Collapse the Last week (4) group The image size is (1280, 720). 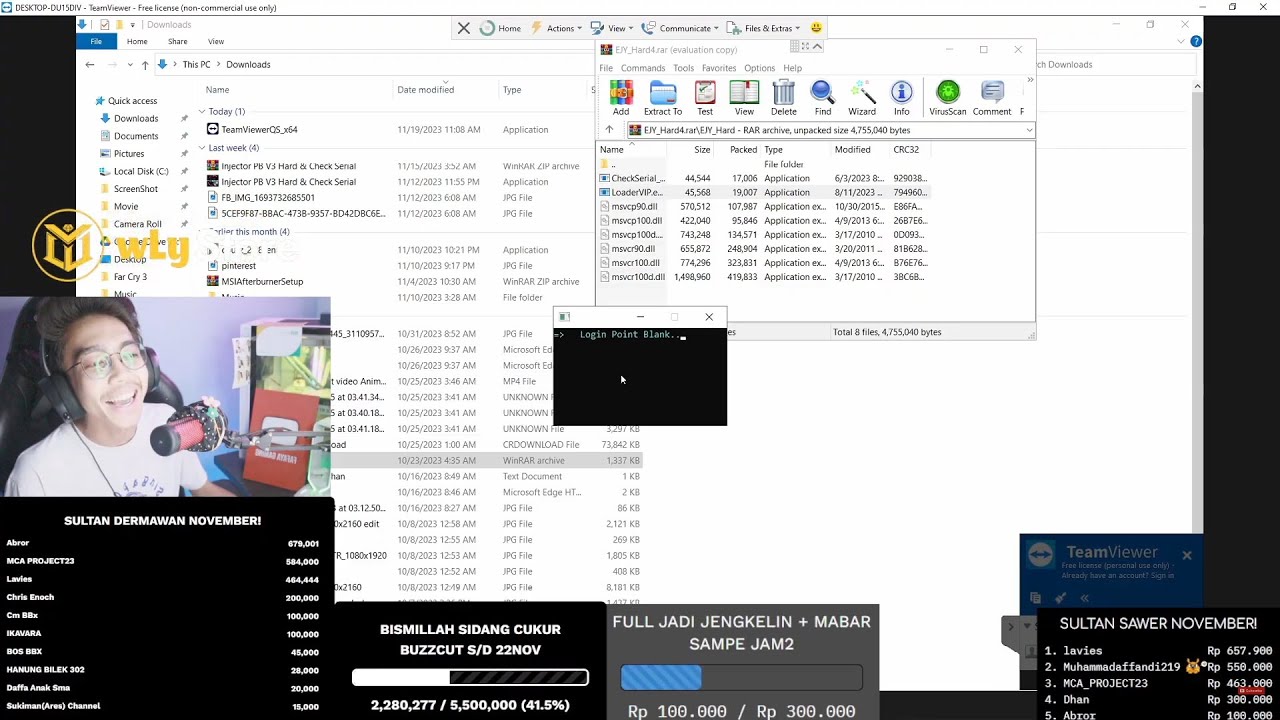202,147
